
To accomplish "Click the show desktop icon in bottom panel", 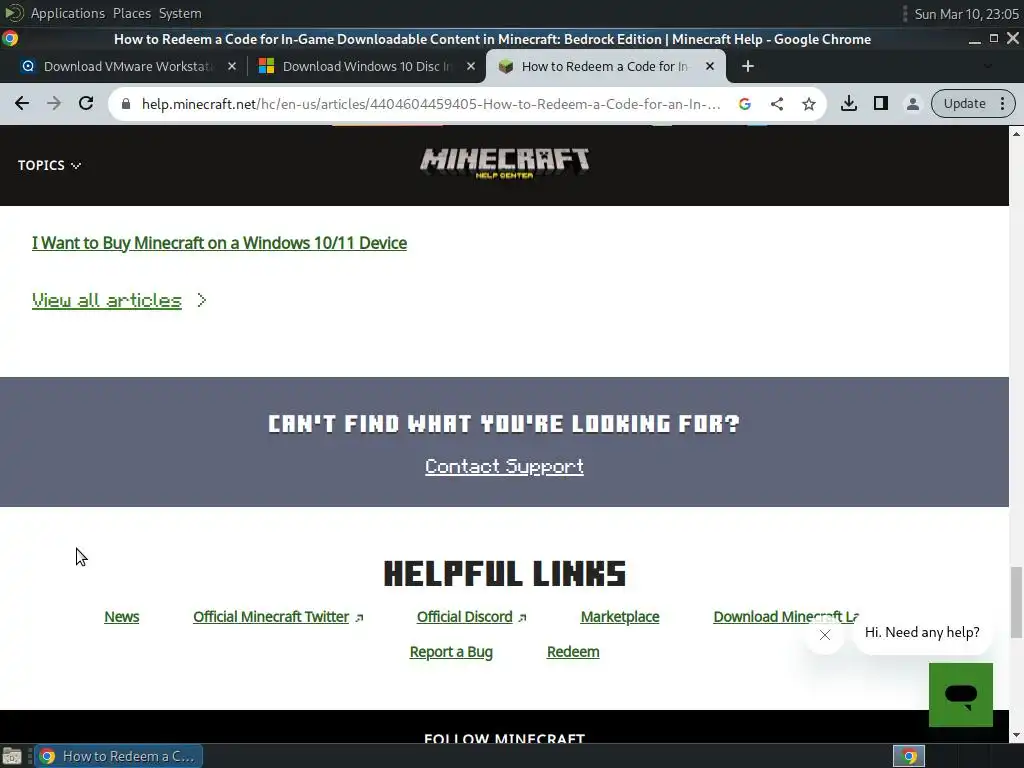I will pos(12,756).
